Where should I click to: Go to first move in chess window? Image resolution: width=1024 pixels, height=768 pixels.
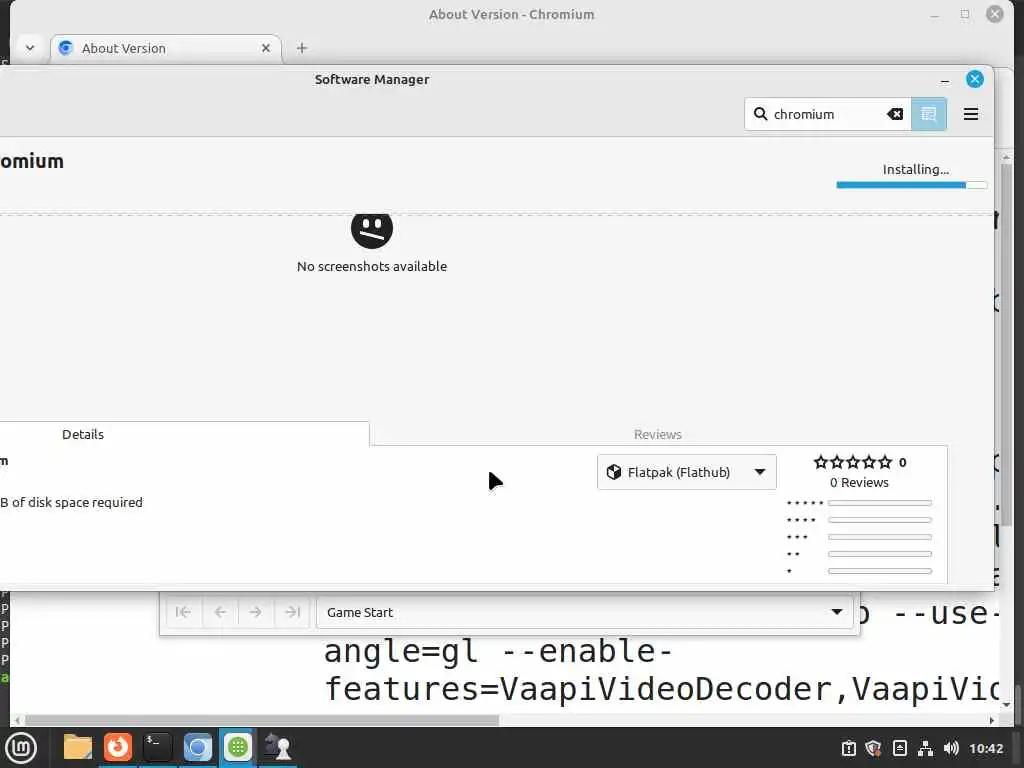coord(184,612)
